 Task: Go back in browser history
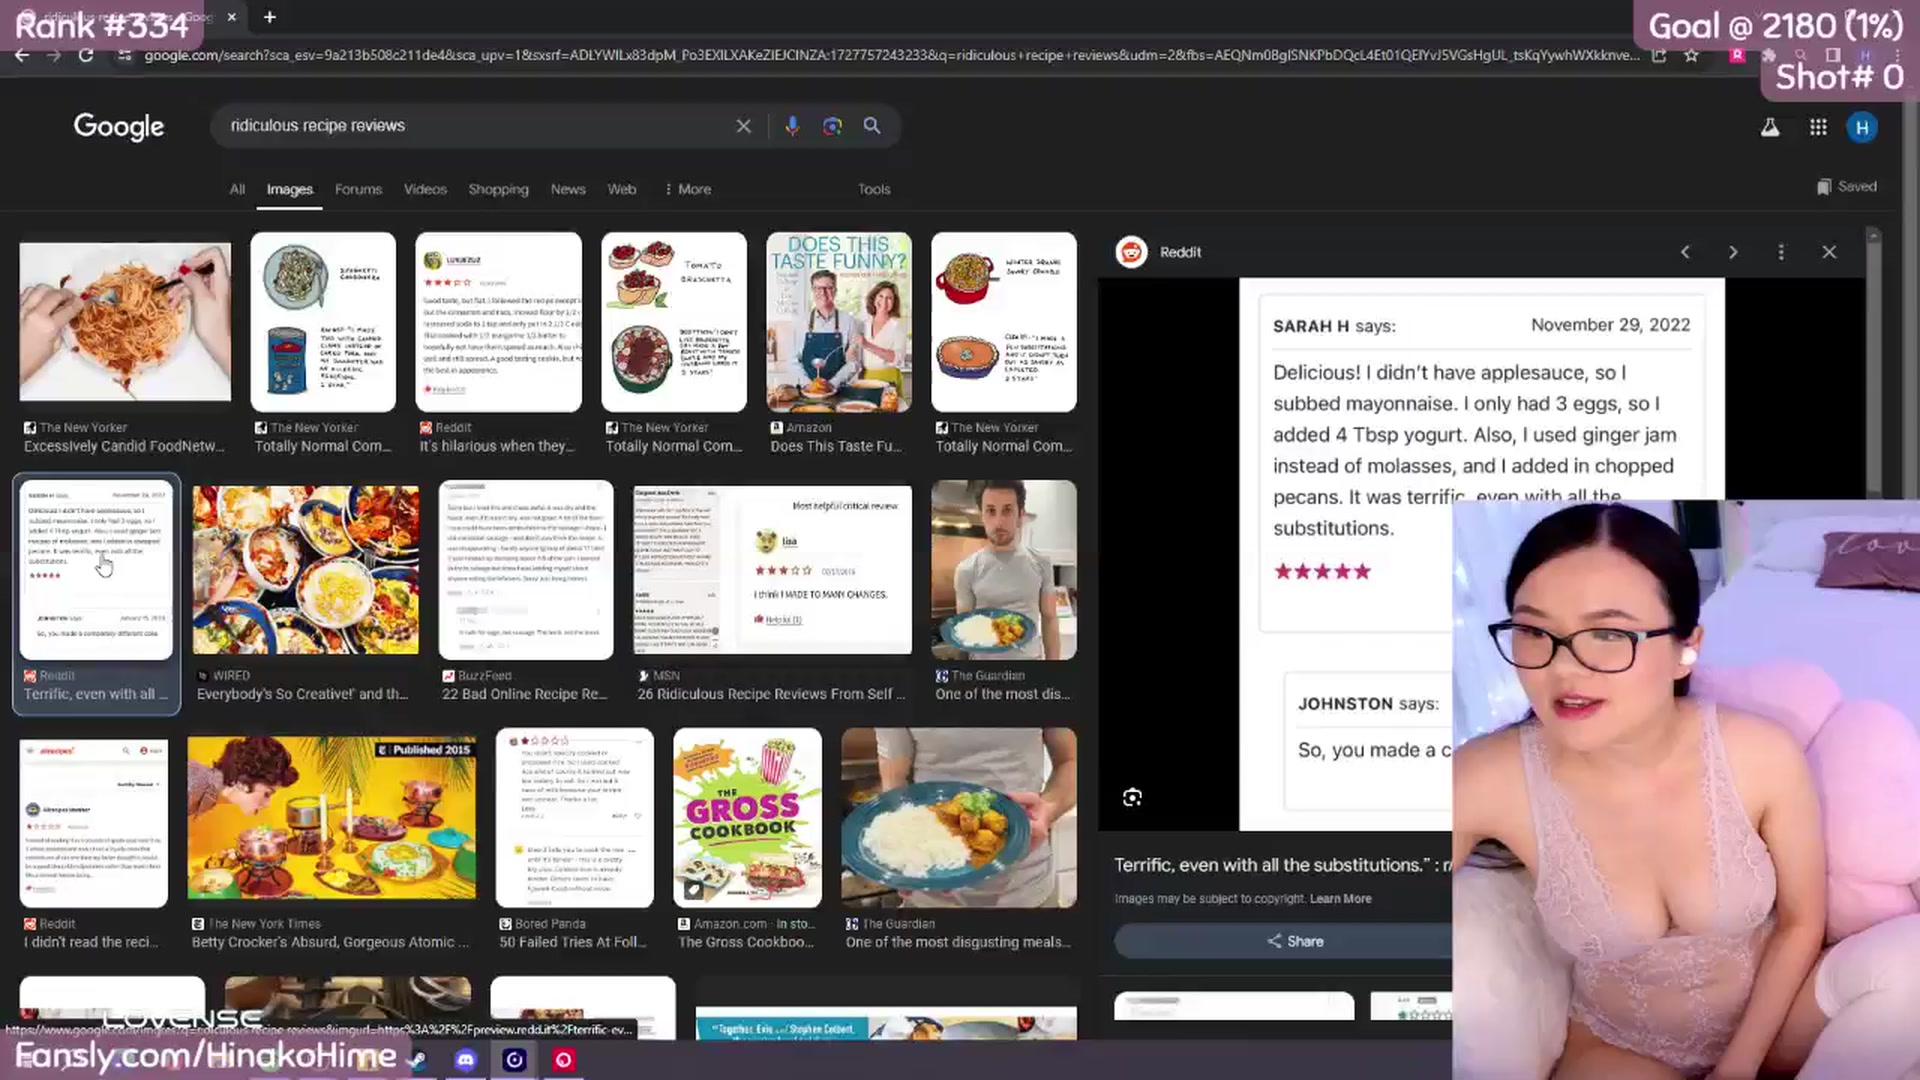(x=22, y=55)
